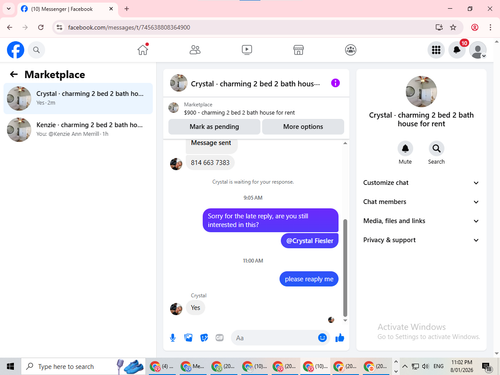Record a voice clip with microphone icon

(173, 338)
